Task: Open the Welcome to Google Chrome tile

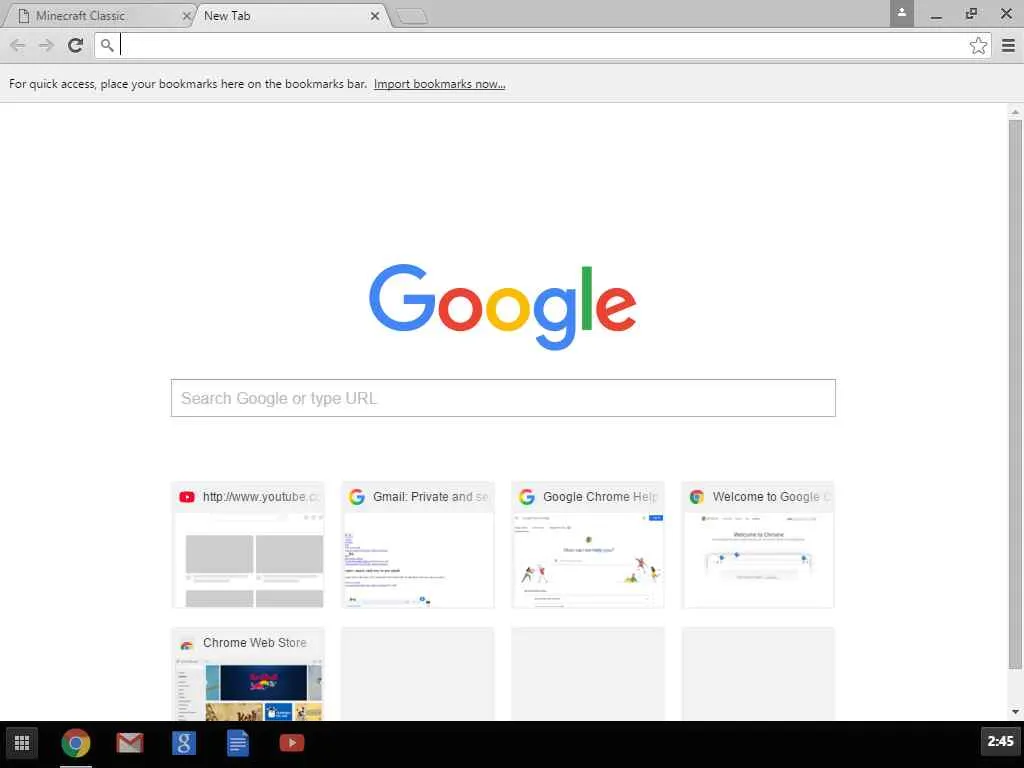Action: tap(758, 545)
